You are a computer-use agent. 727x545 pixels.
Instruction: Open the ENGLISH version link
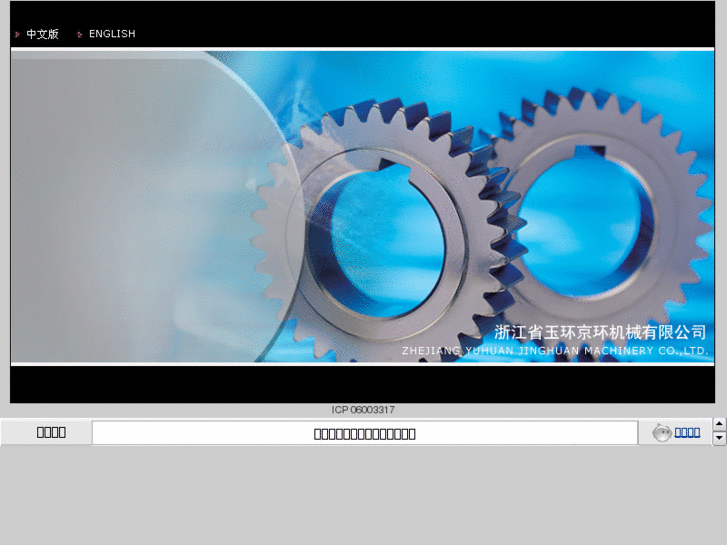click(112, 34)
